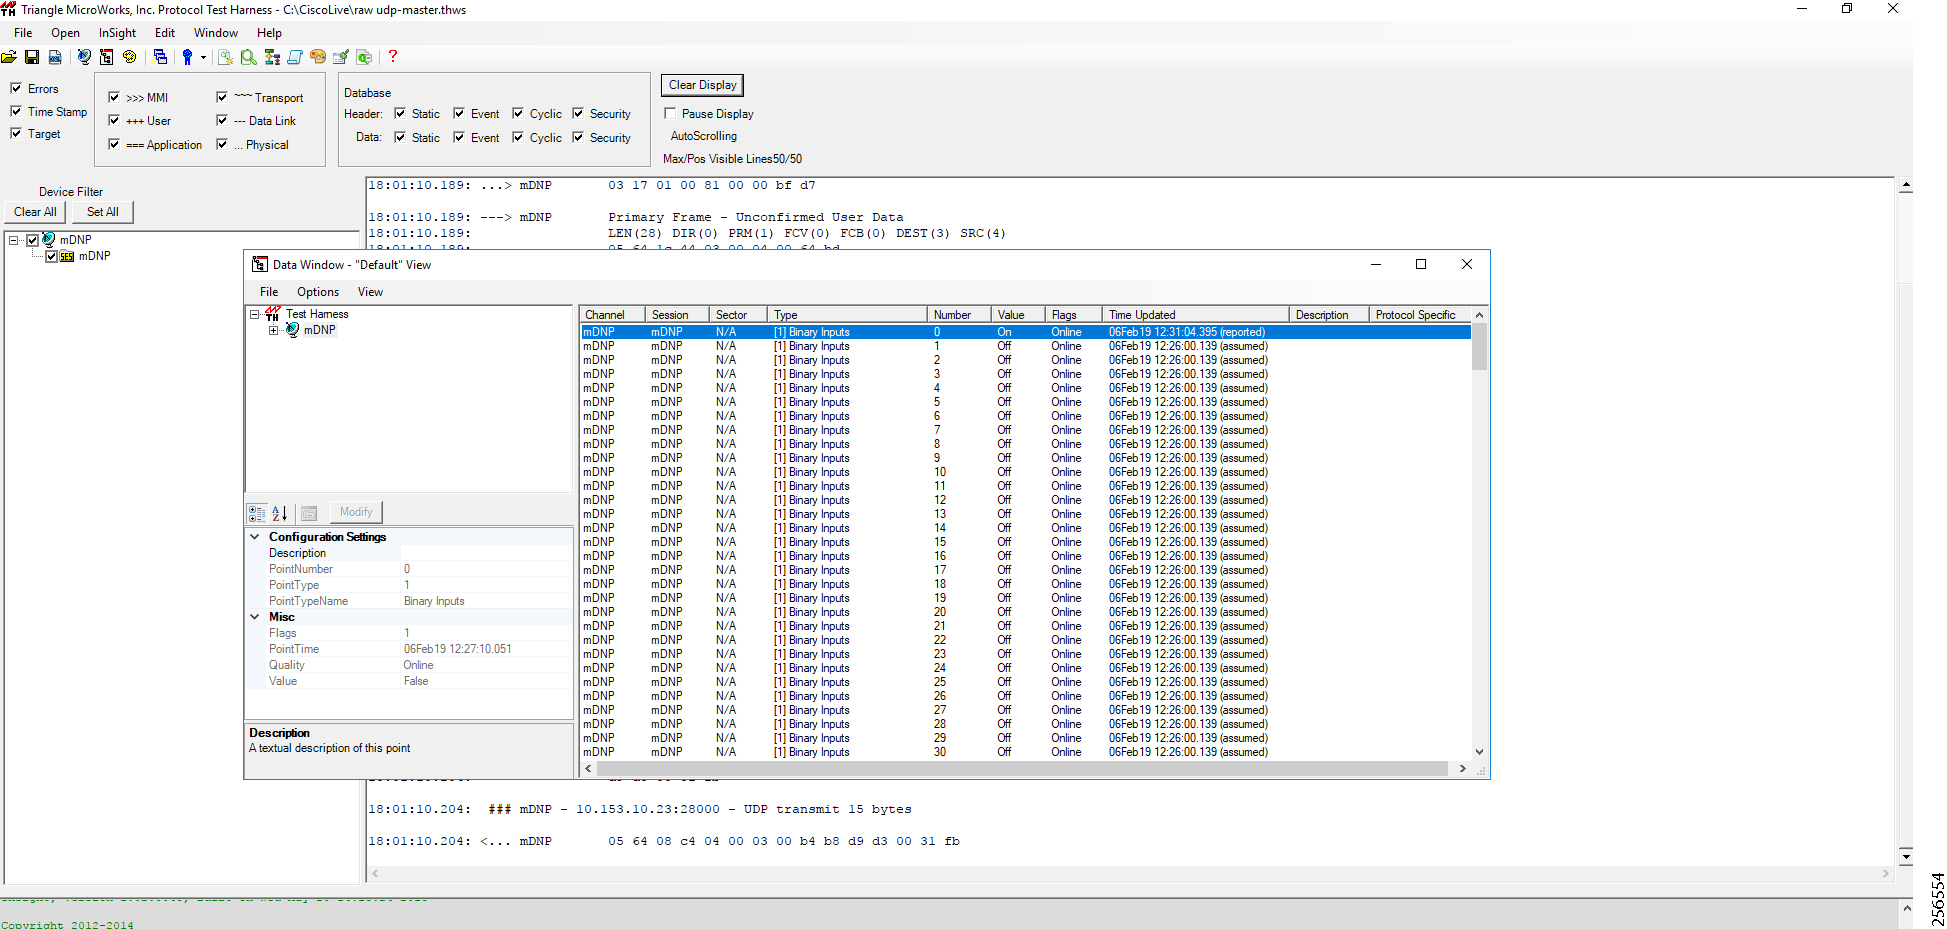Screen dimensions: 1947x929
Task: Sort table by Time Updated column header
Action: pyautogui.click(x=1195, y=314)
